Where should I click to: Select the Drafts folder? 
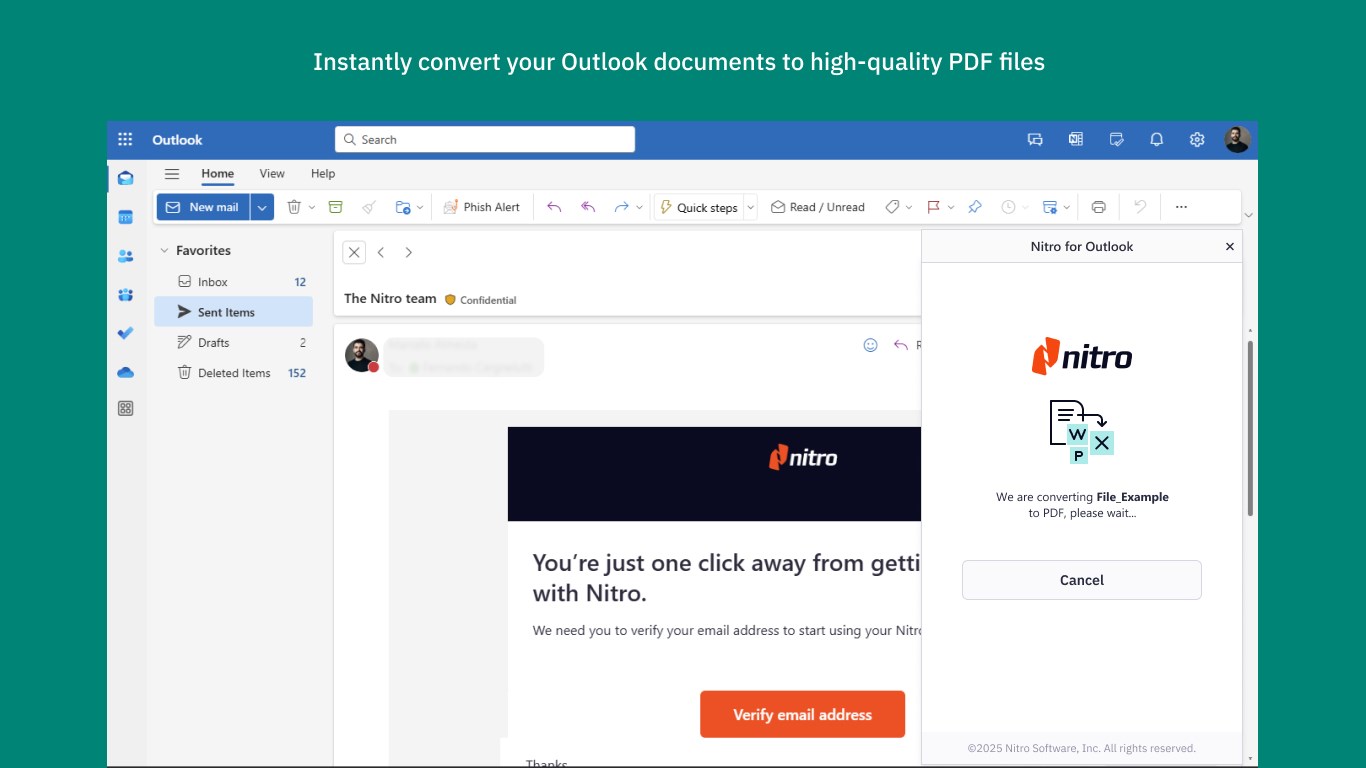[233, 342]
